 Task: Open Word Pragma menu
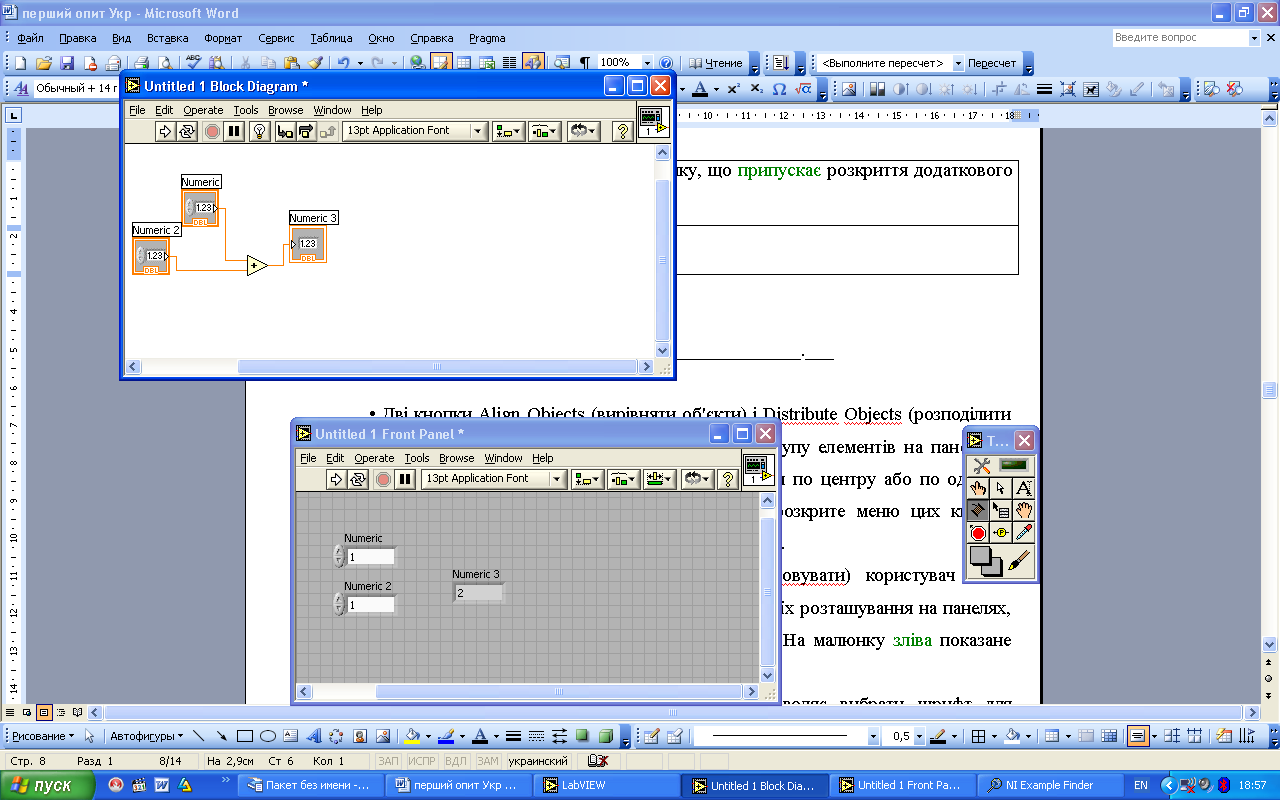pyautogui.click(x=487, y=38)
